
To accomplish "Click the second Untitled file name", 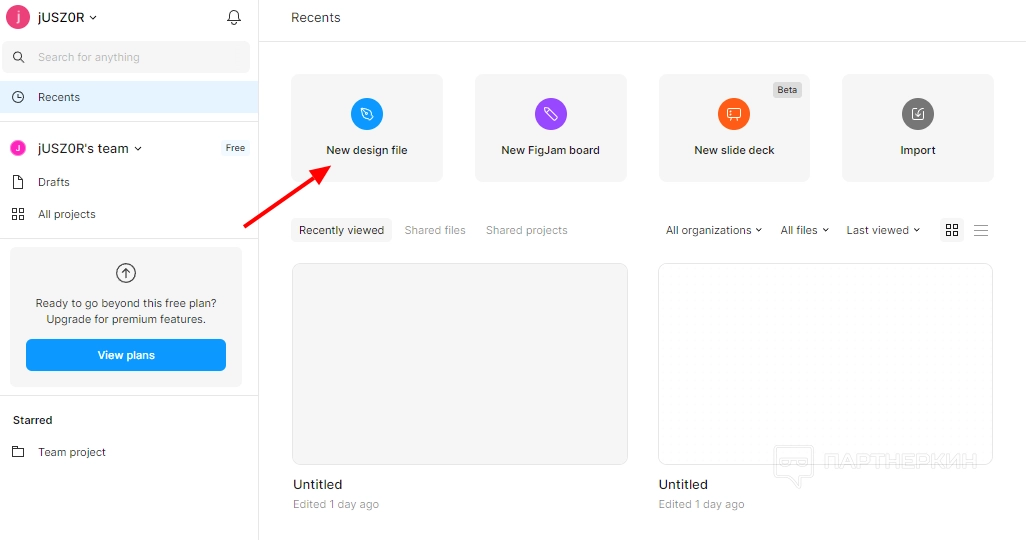I will (x=683, y=484).
